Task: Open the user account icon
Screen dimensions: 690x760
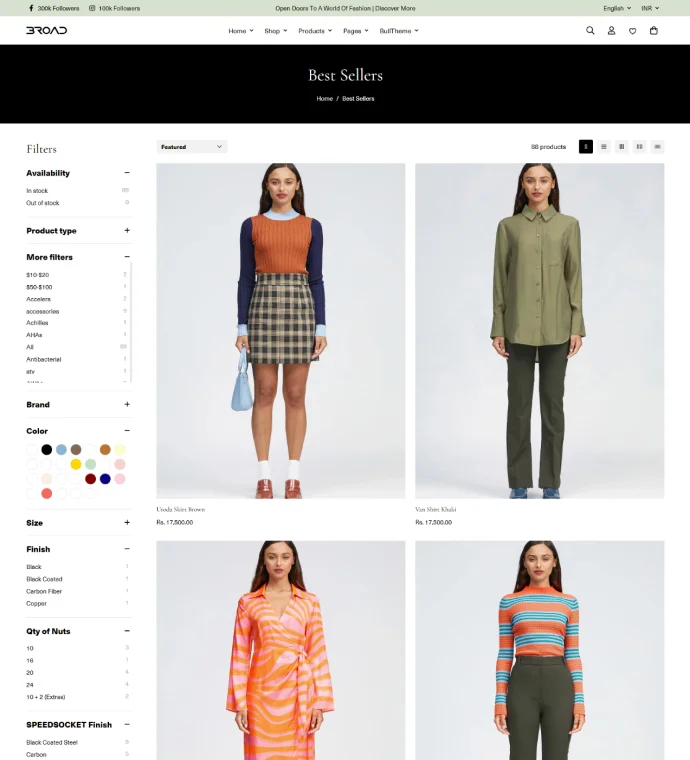Action: tap(612, 31)
